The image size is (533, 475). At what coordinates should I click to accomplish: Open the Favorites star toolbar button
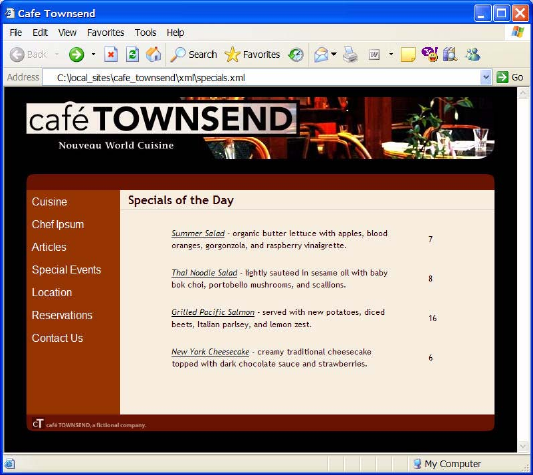click(x=252, y=54)
